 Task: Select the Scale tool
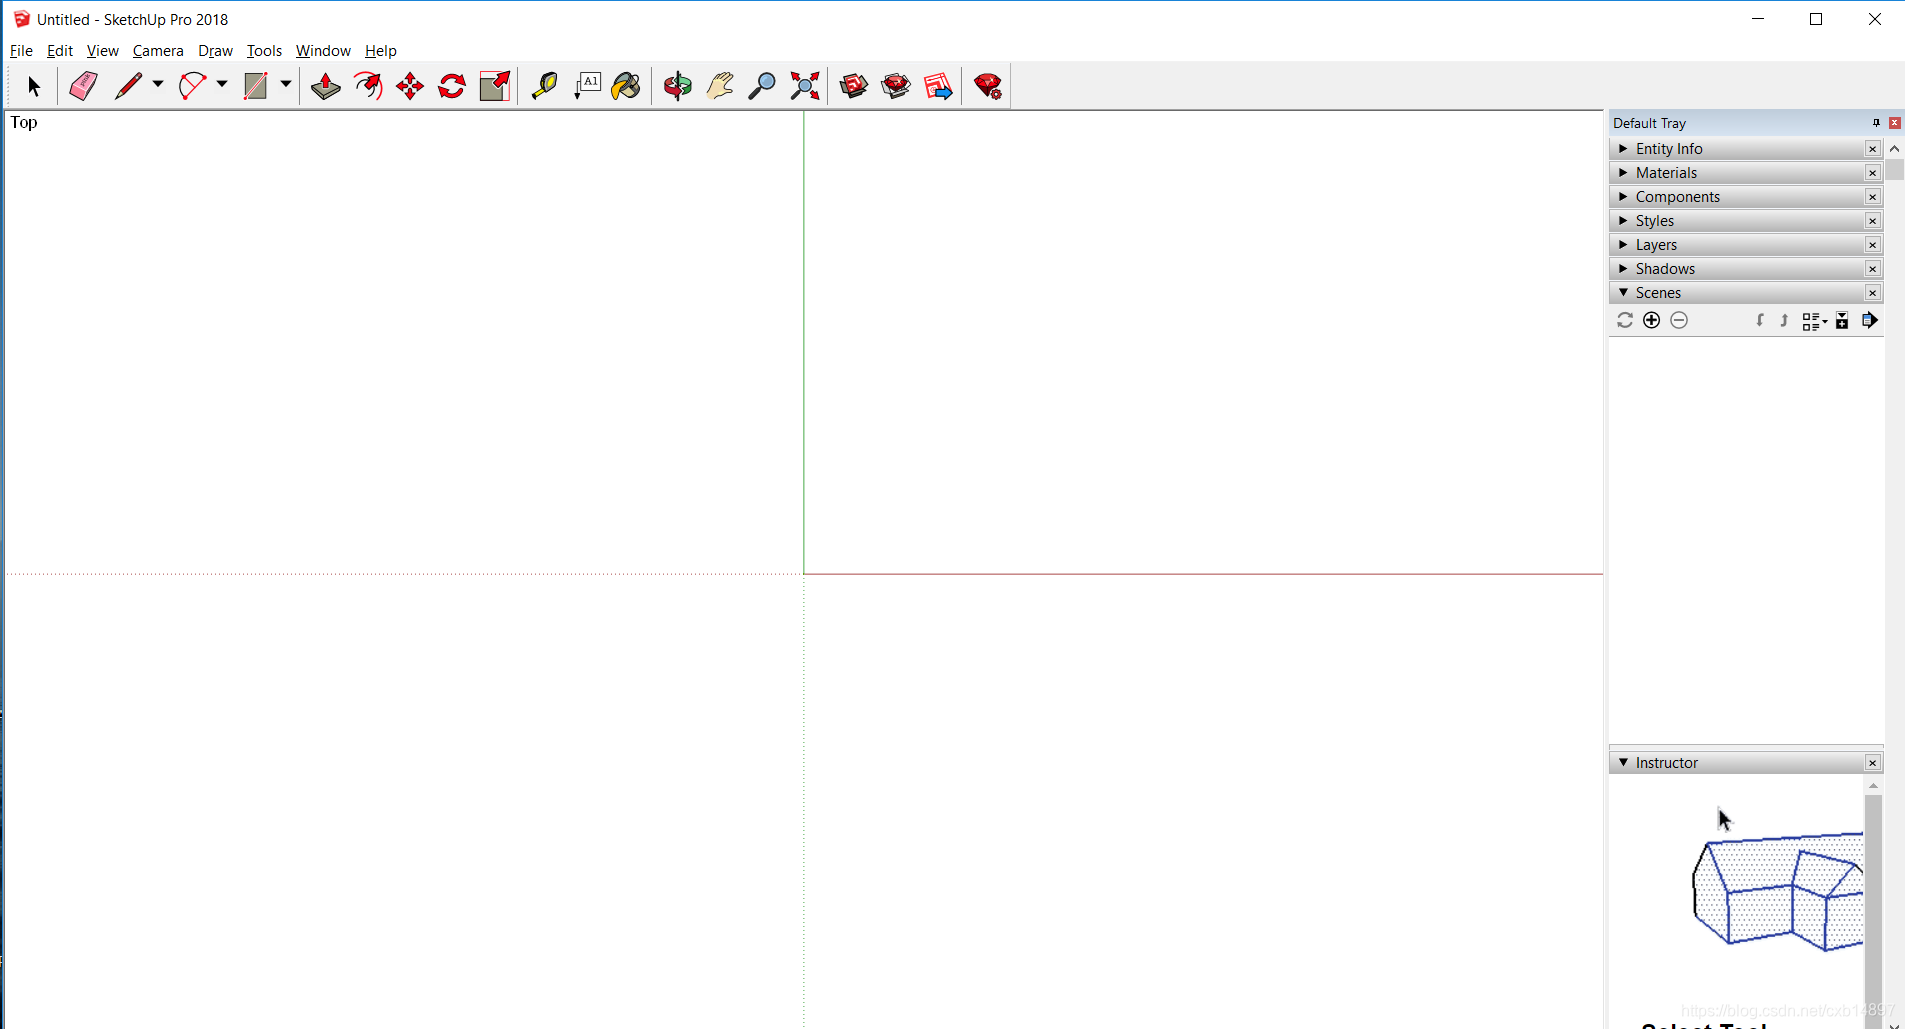click(x=495, y=86)
